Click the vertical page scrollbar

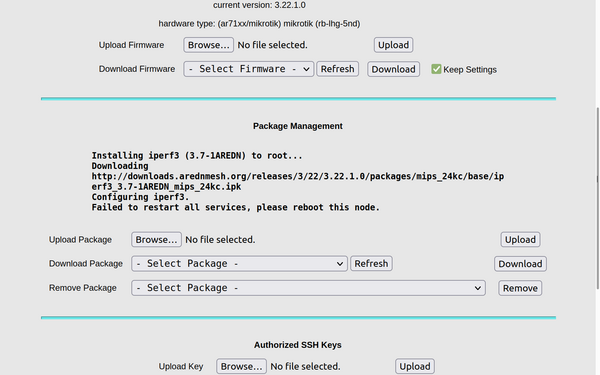[597, 198]
